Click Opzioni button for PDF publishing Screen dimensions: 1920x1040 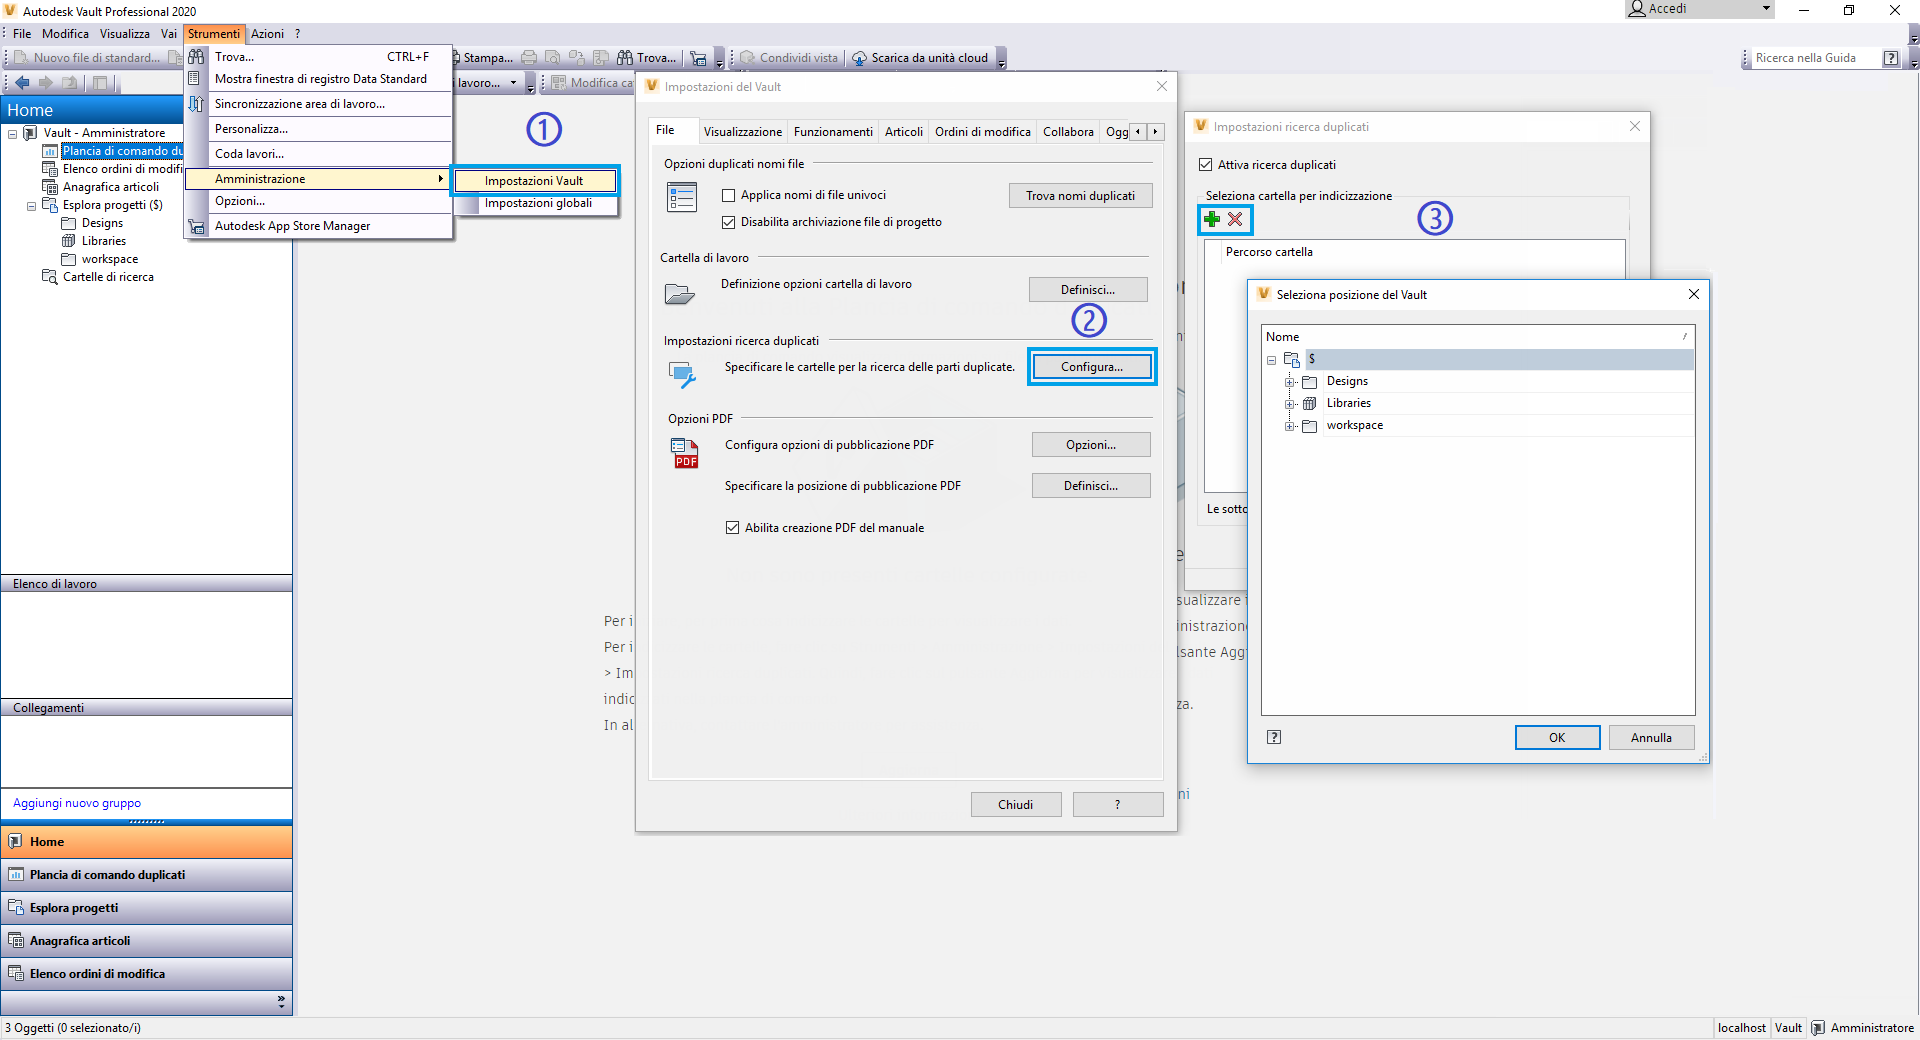click(x=1091, y=445)
